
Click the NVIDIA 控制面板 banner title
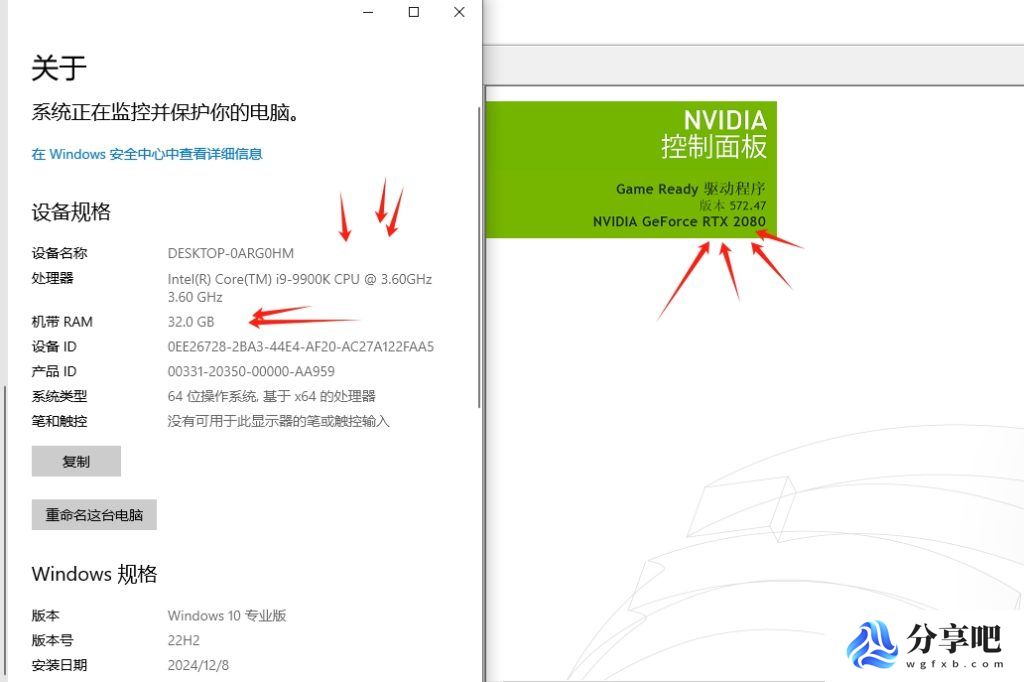(714, 134)
